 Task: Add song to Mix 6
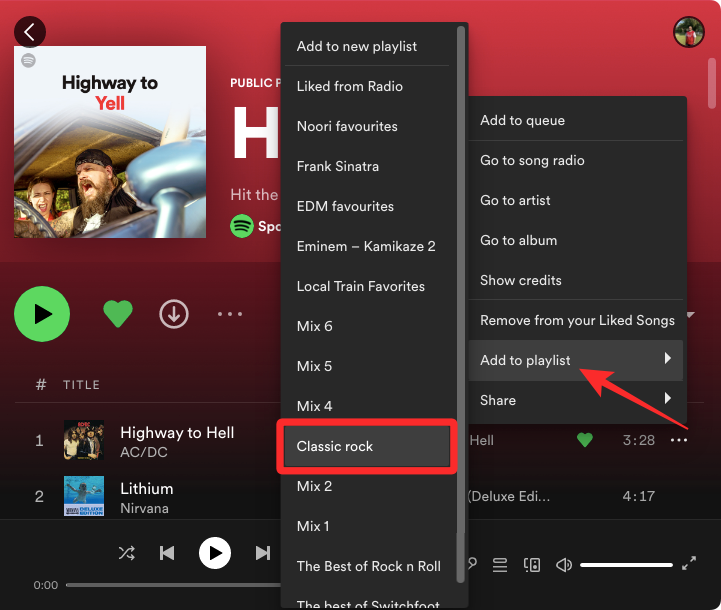[366, 326]
